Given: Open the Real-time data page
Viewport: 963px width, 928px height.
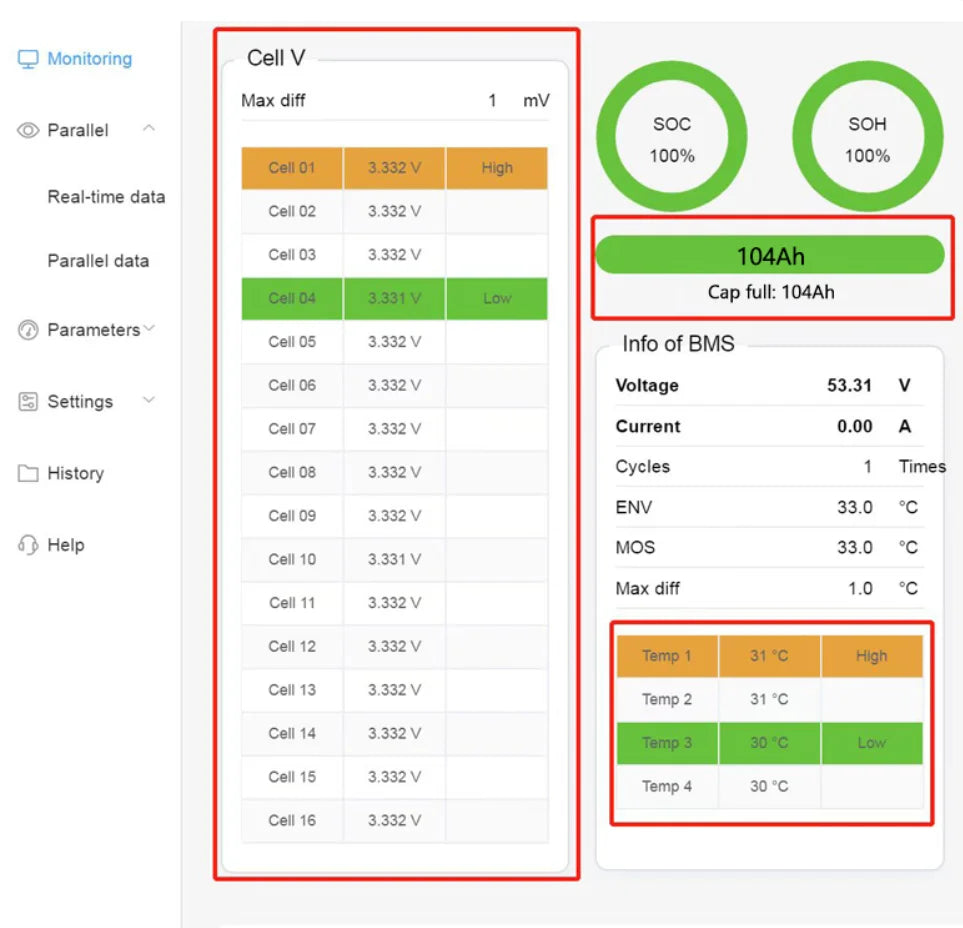Looking at the screenshot, I should pyautogui.click(x=106, y=197).
